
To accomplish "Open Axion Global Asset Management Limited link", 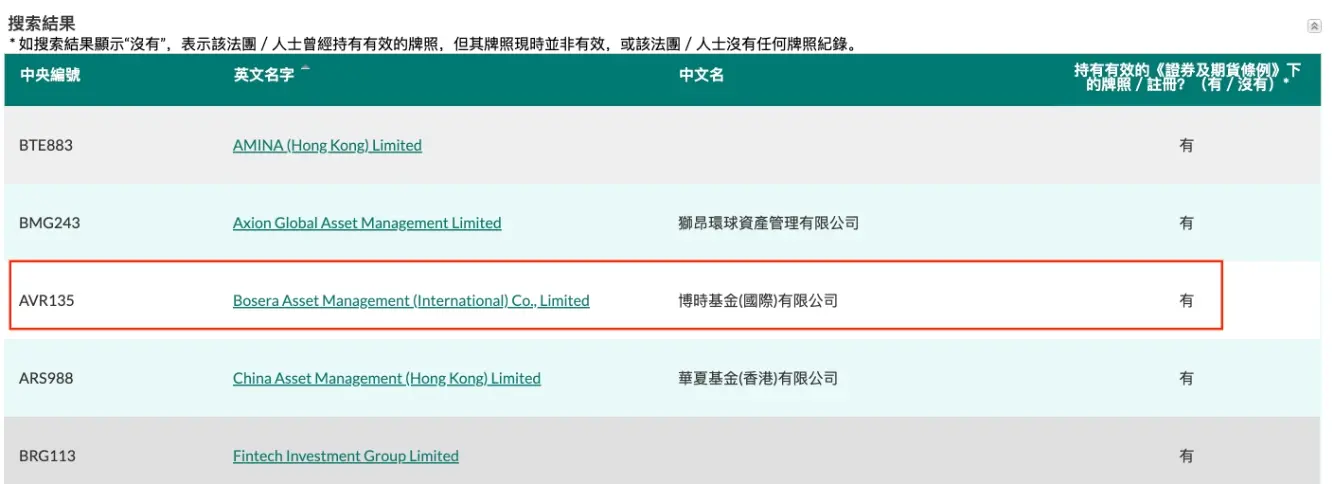I will pos(367,223).
